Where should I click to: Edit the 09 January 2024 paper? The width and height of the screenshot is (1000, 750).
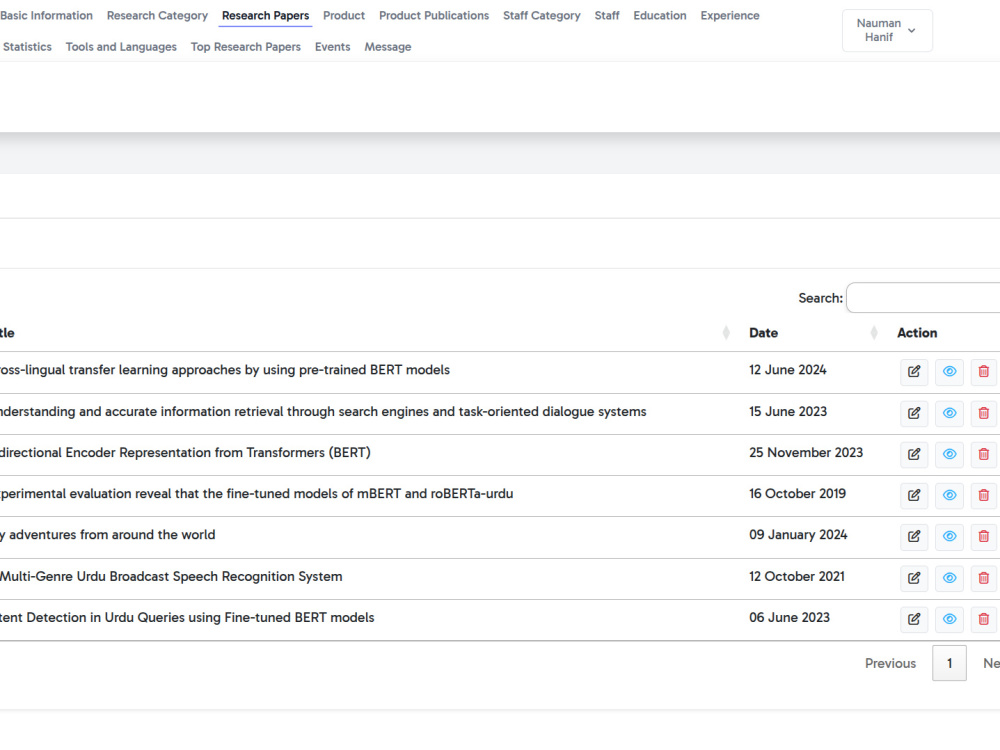914,536
